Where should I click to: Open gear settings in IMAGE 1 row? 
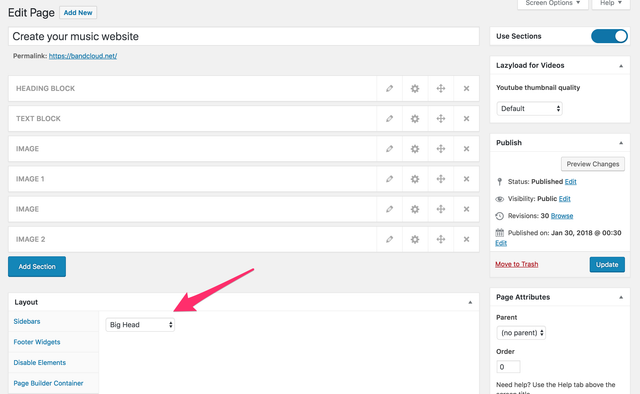(415, 179)
